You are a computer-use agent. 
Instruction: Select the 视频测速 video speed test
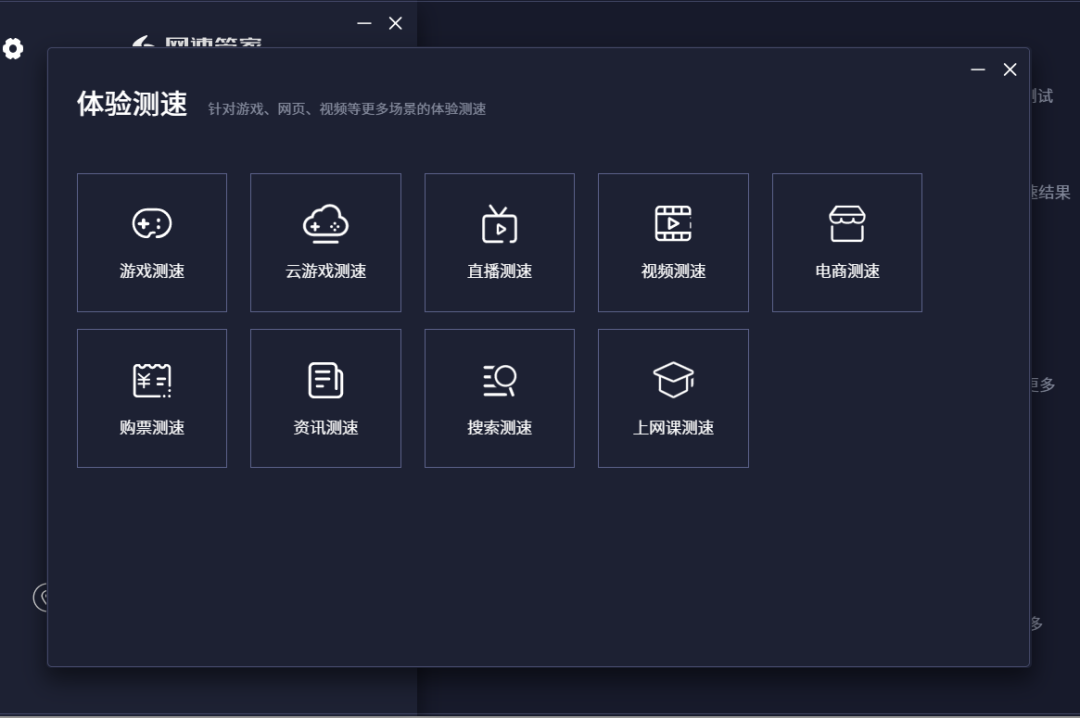click(x=673, y=243)
